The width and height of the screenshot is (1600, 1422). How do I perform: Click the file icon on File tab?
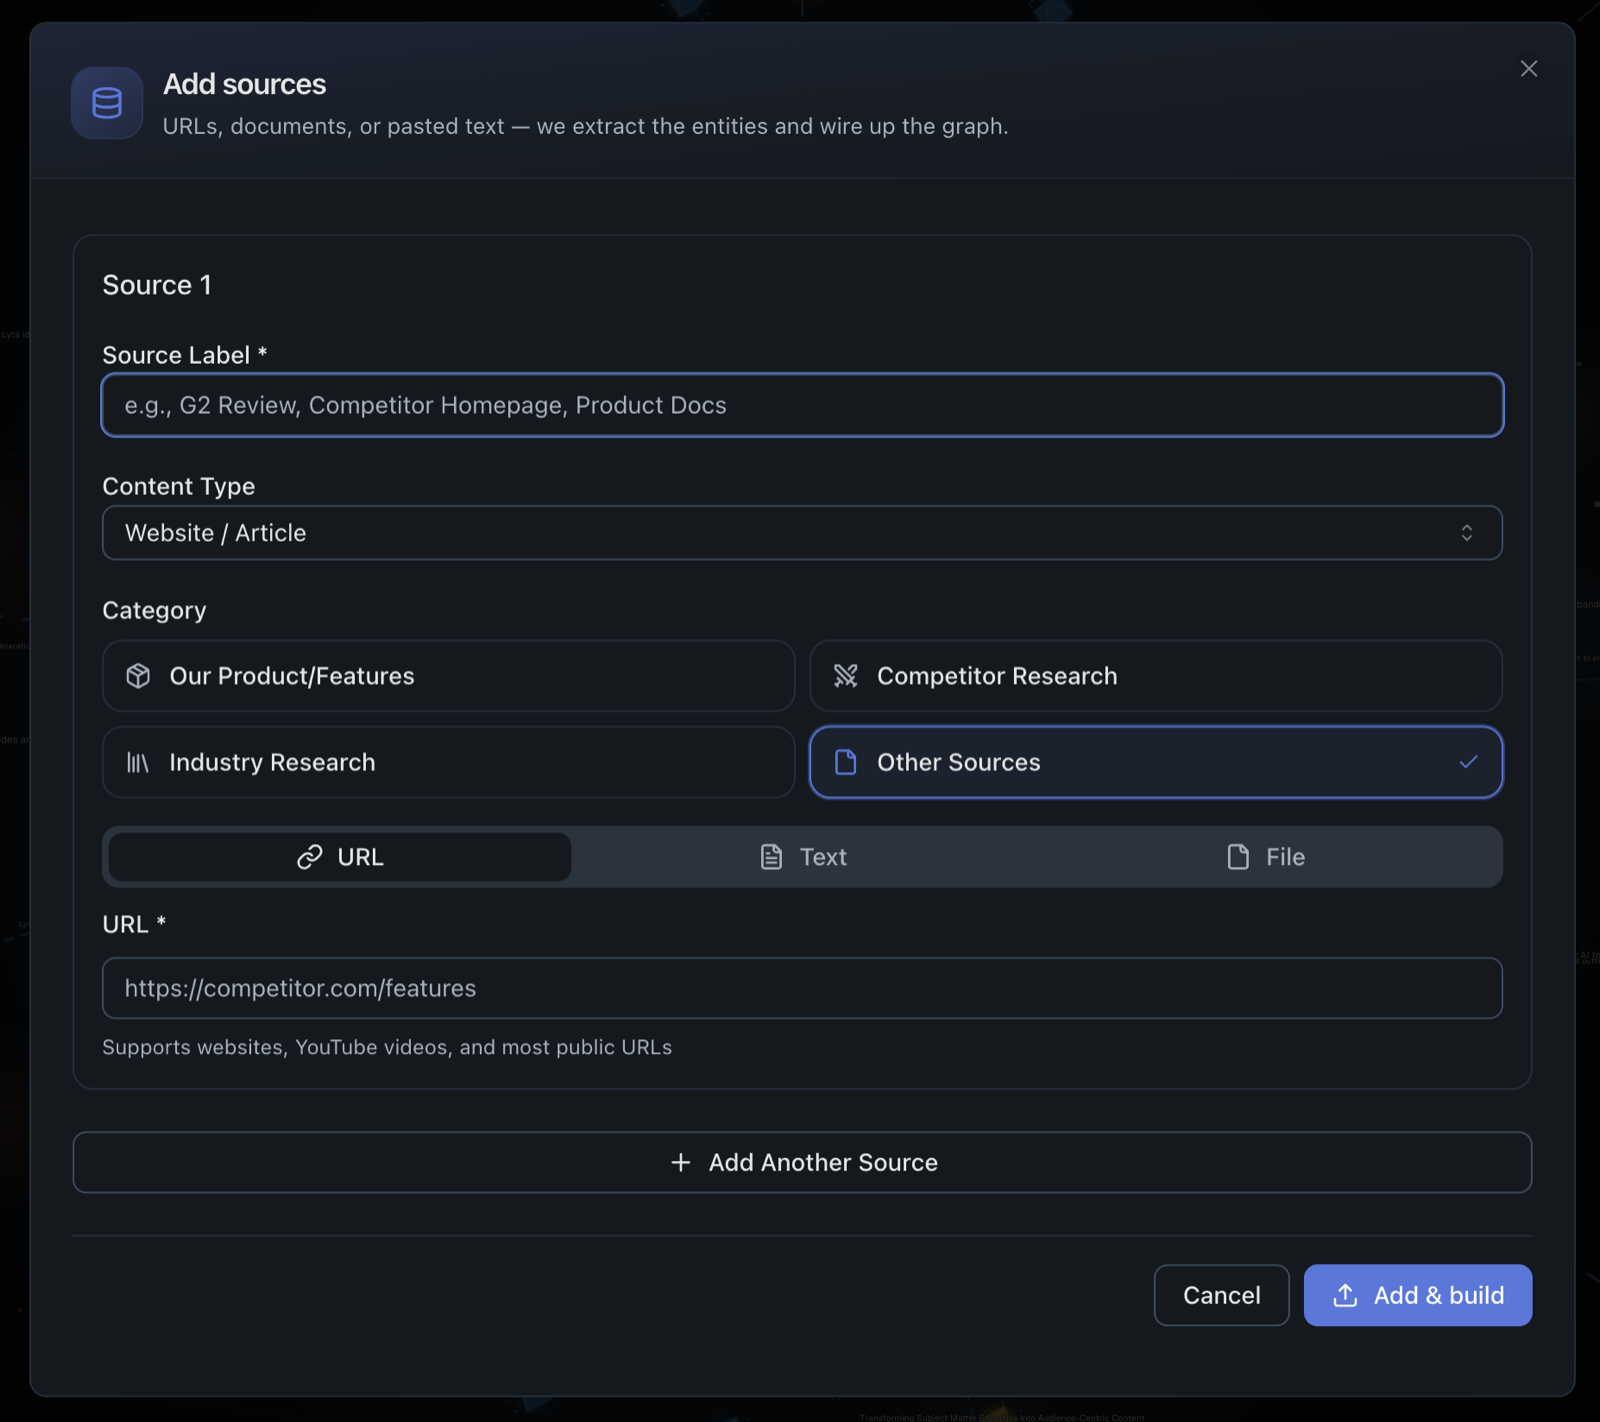click(x=1238, y=857)
